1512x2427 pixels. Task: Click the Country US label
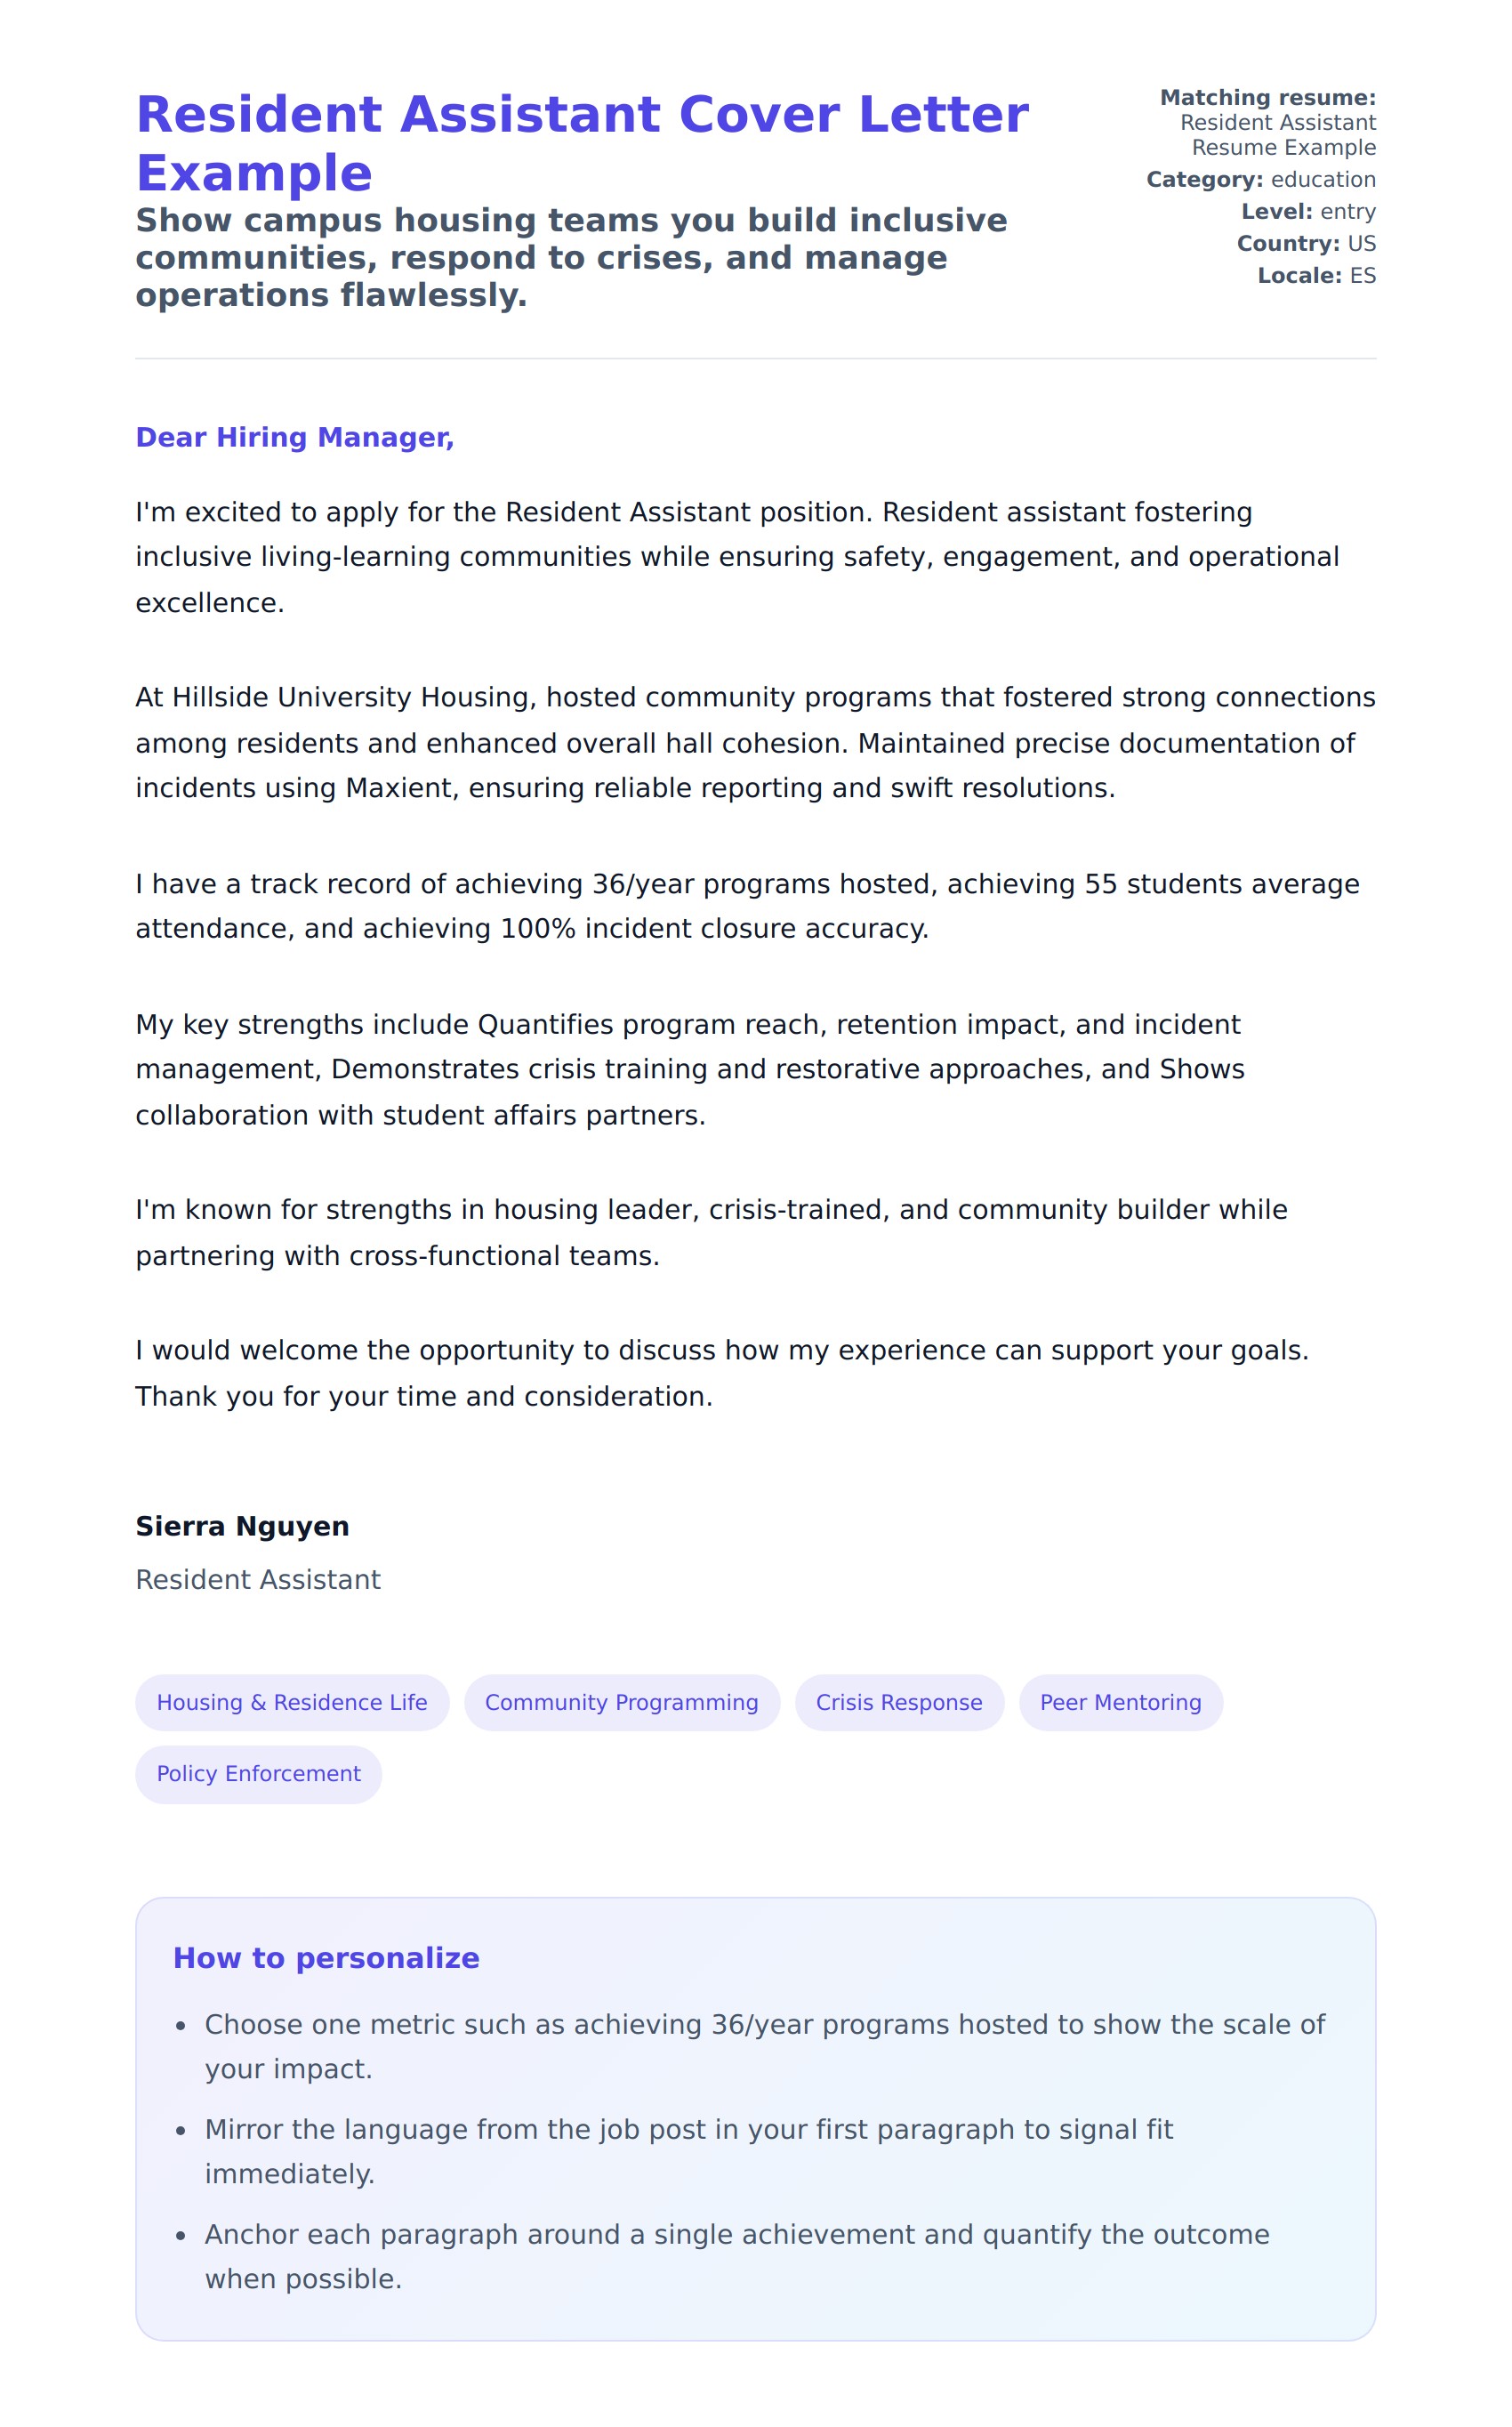click(x=1306, y=244)
